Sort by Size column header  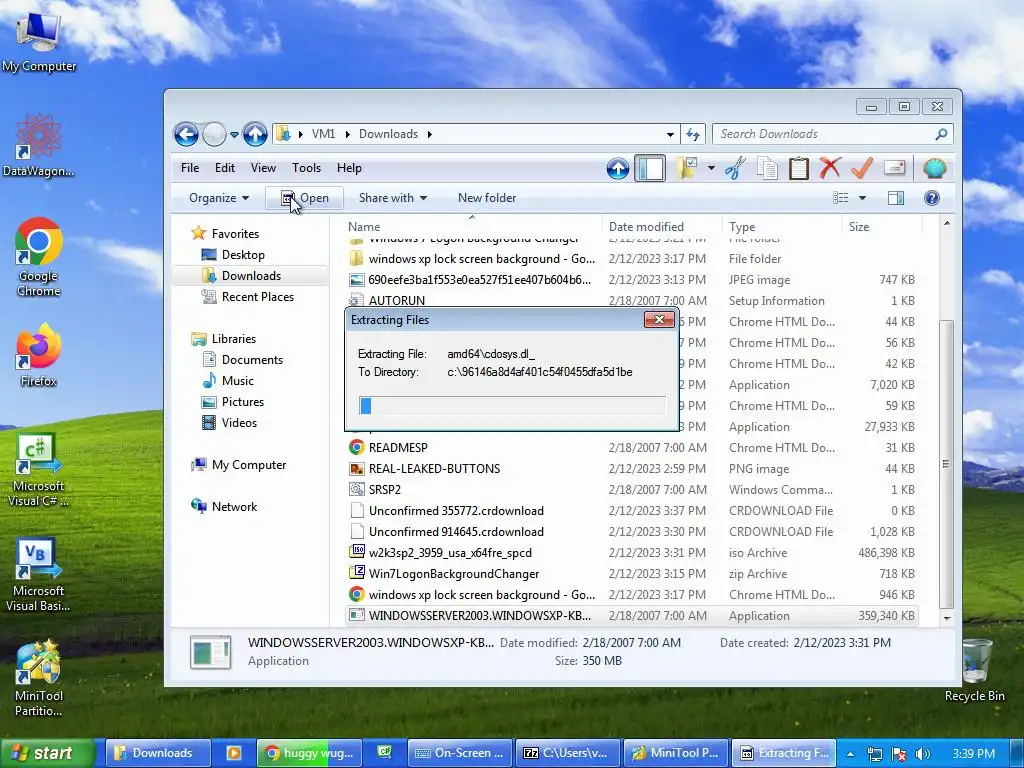(x=882, y=227)
